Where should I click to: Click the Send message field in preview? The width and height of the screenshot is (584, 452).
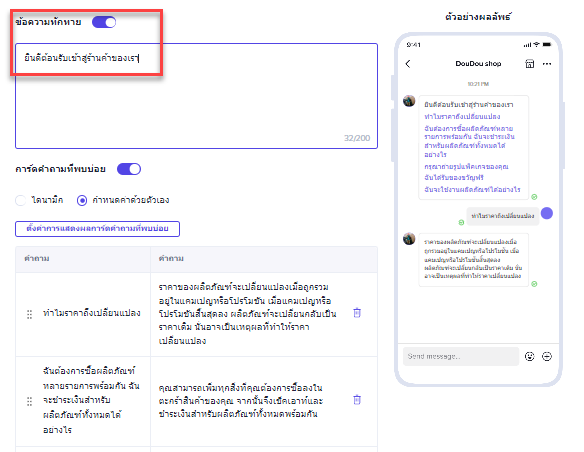pyautogui.click(x=461, y=356)
